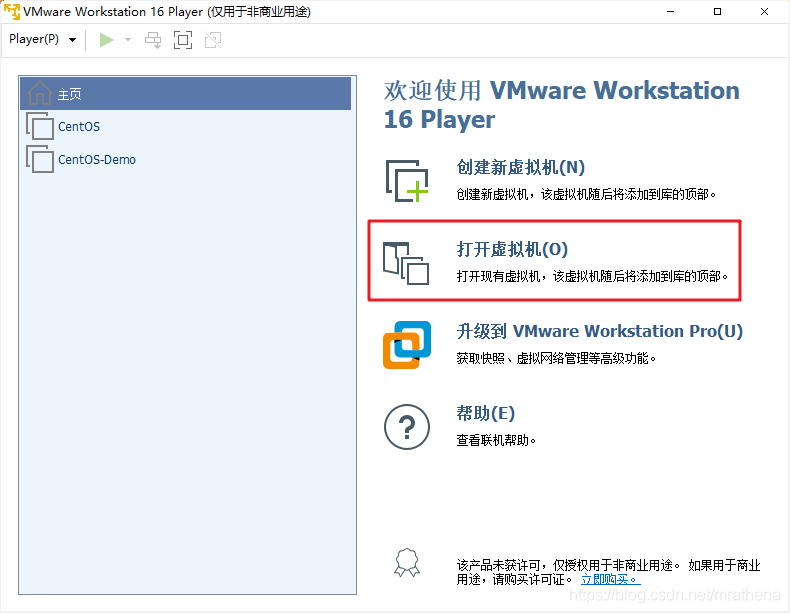Click the CentOS-Demo VM icon
This screenshot has width=790, height=613.
(x=40, y=159)
